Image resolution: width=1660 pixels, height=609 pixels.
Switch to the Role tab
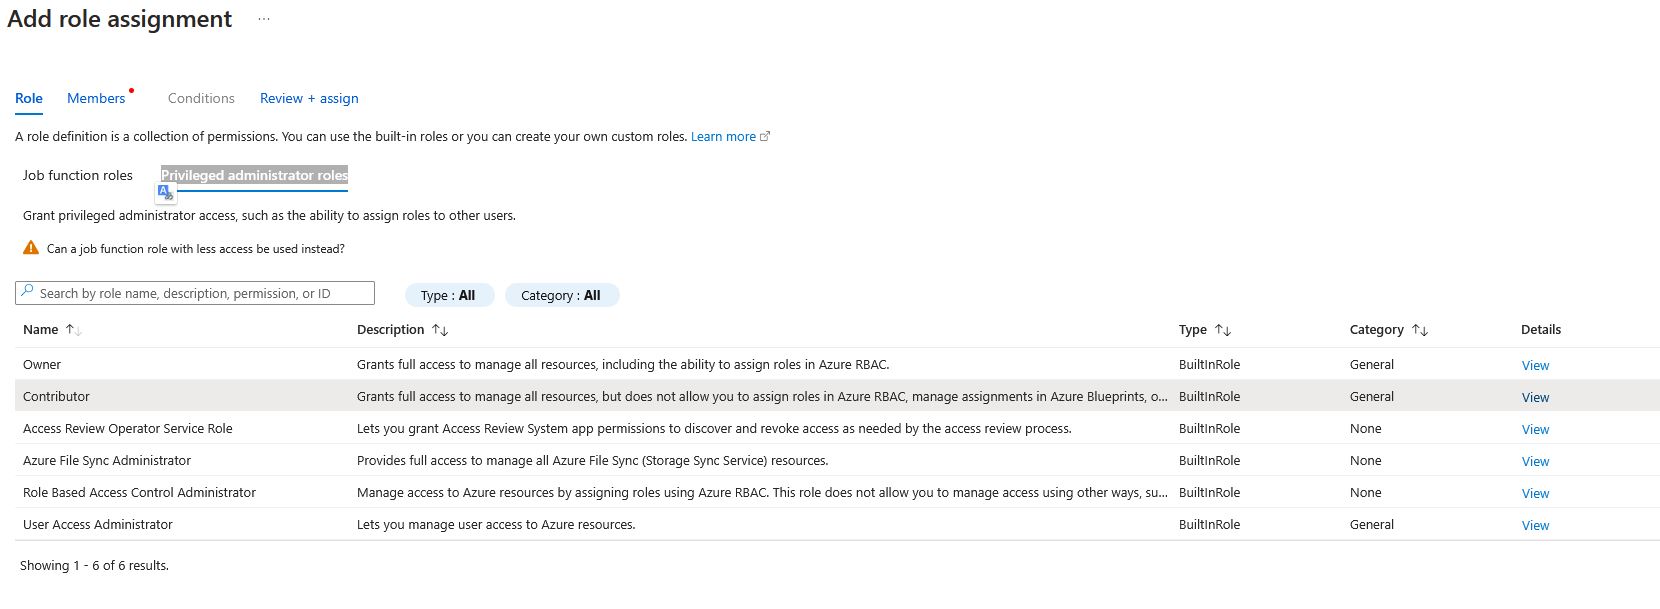29,98
